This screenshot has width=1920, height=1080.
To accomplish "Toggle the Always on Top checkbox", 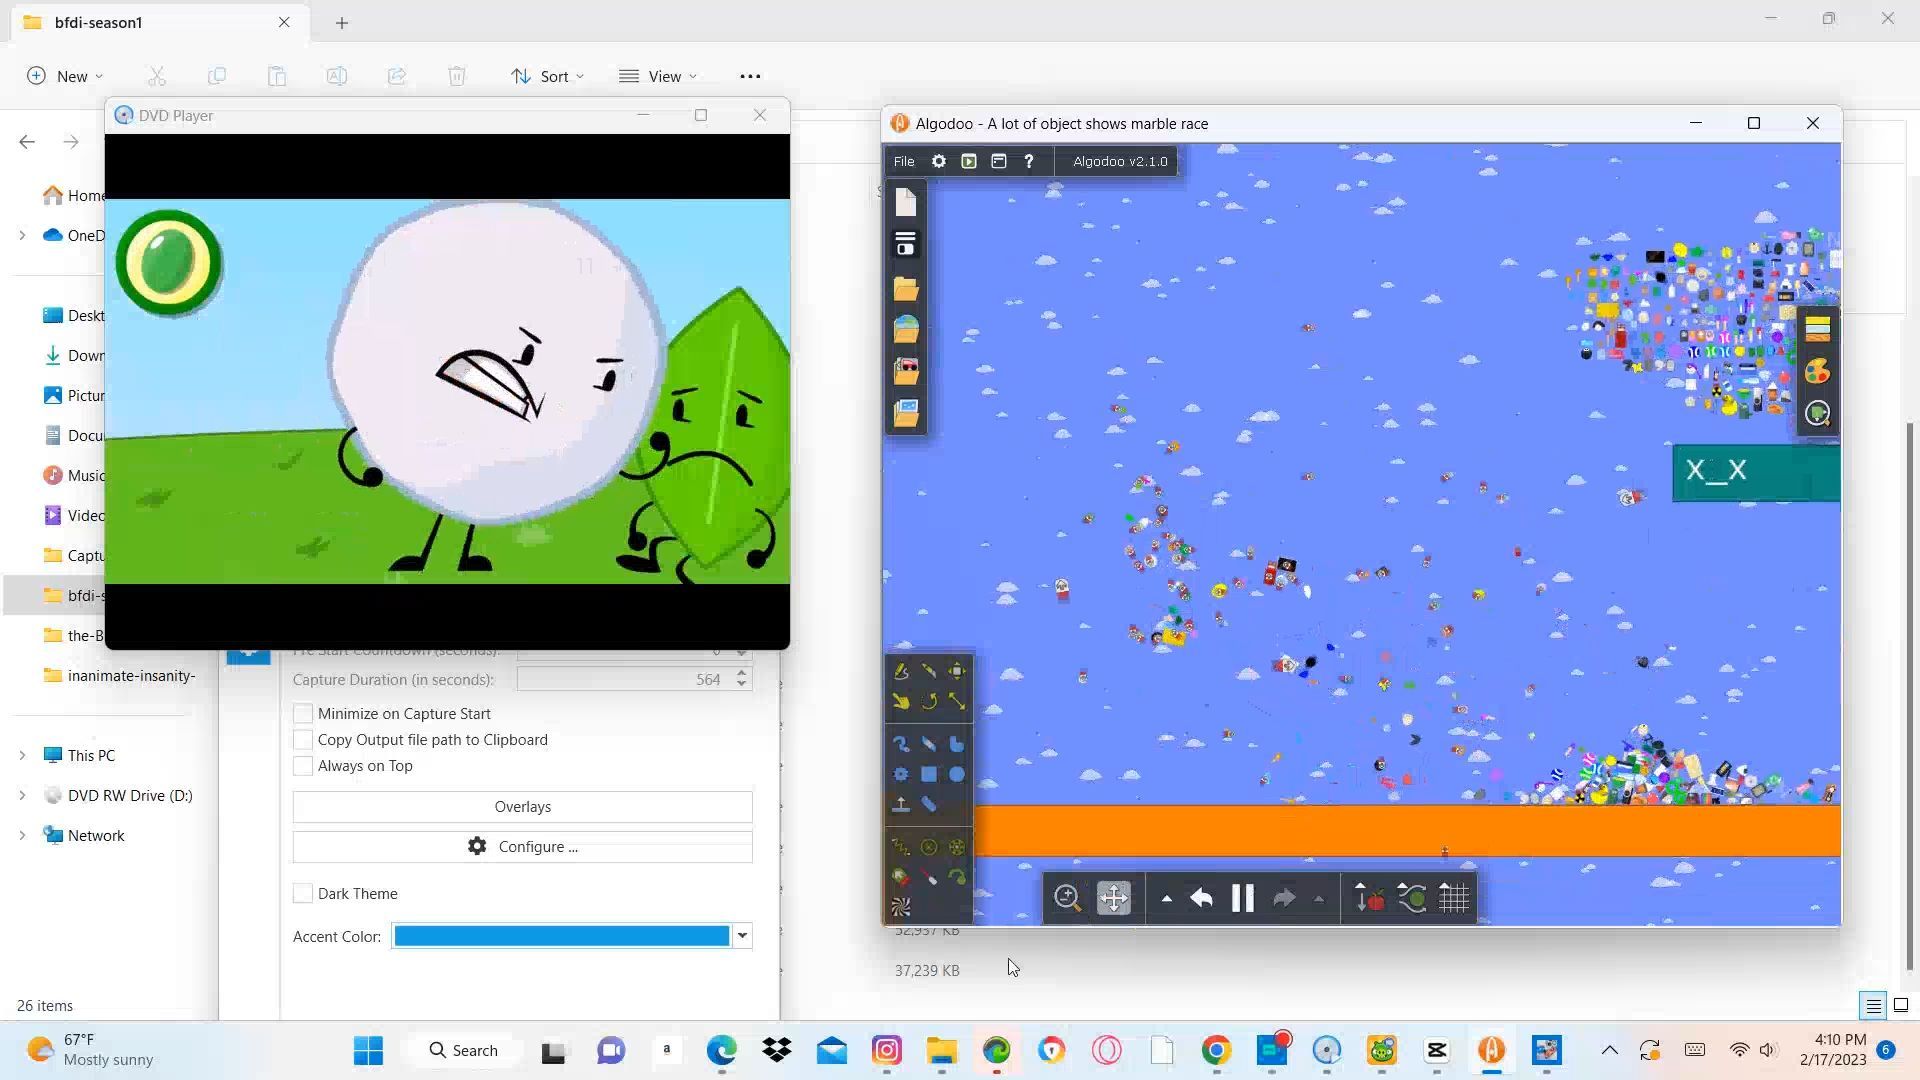I will tap(303, 766).
